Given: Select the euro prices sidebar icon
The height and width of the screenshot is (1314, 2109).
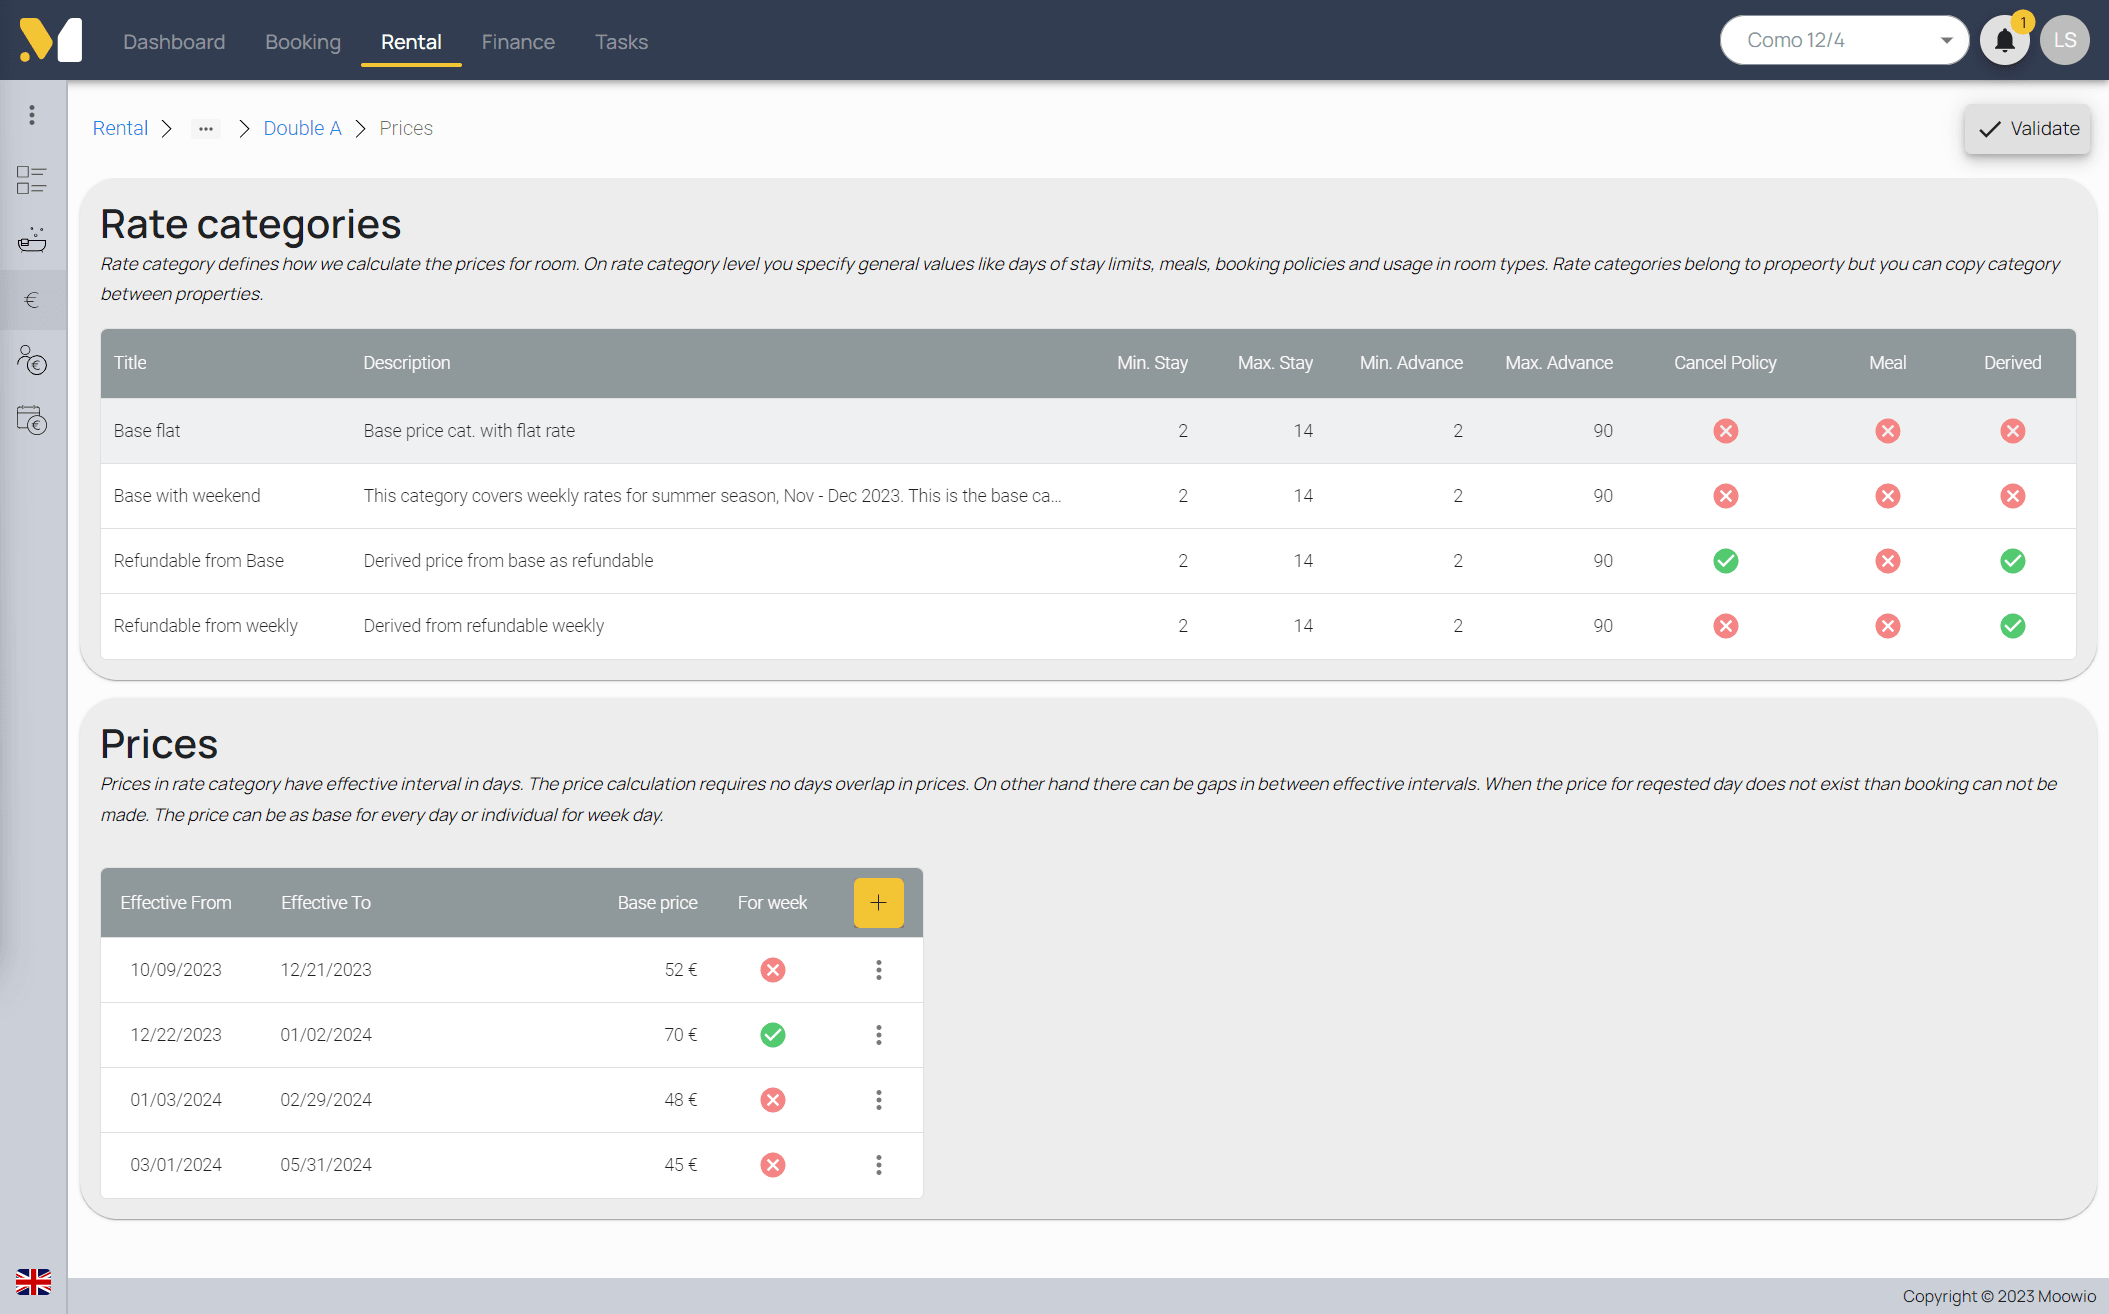Looking at the screenshot, I should click(32, 300).
